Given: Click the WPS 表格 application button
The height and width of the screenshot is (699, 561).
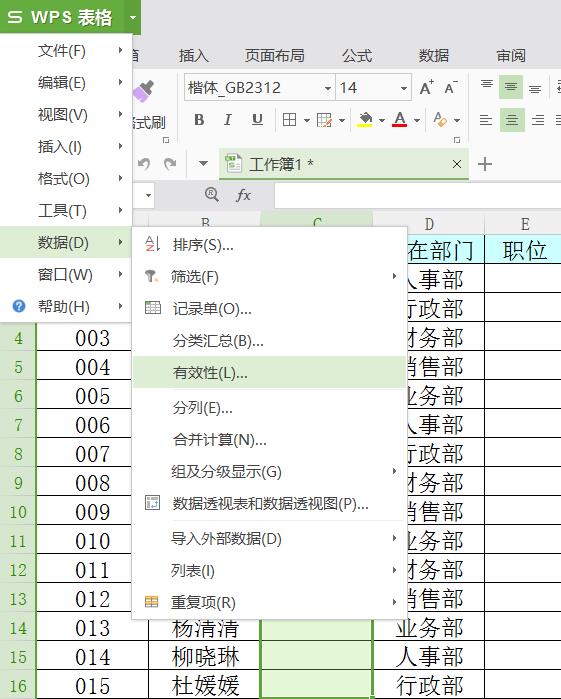Looking at the screenshot, I should pyautogui.click(x=62, y=17).
